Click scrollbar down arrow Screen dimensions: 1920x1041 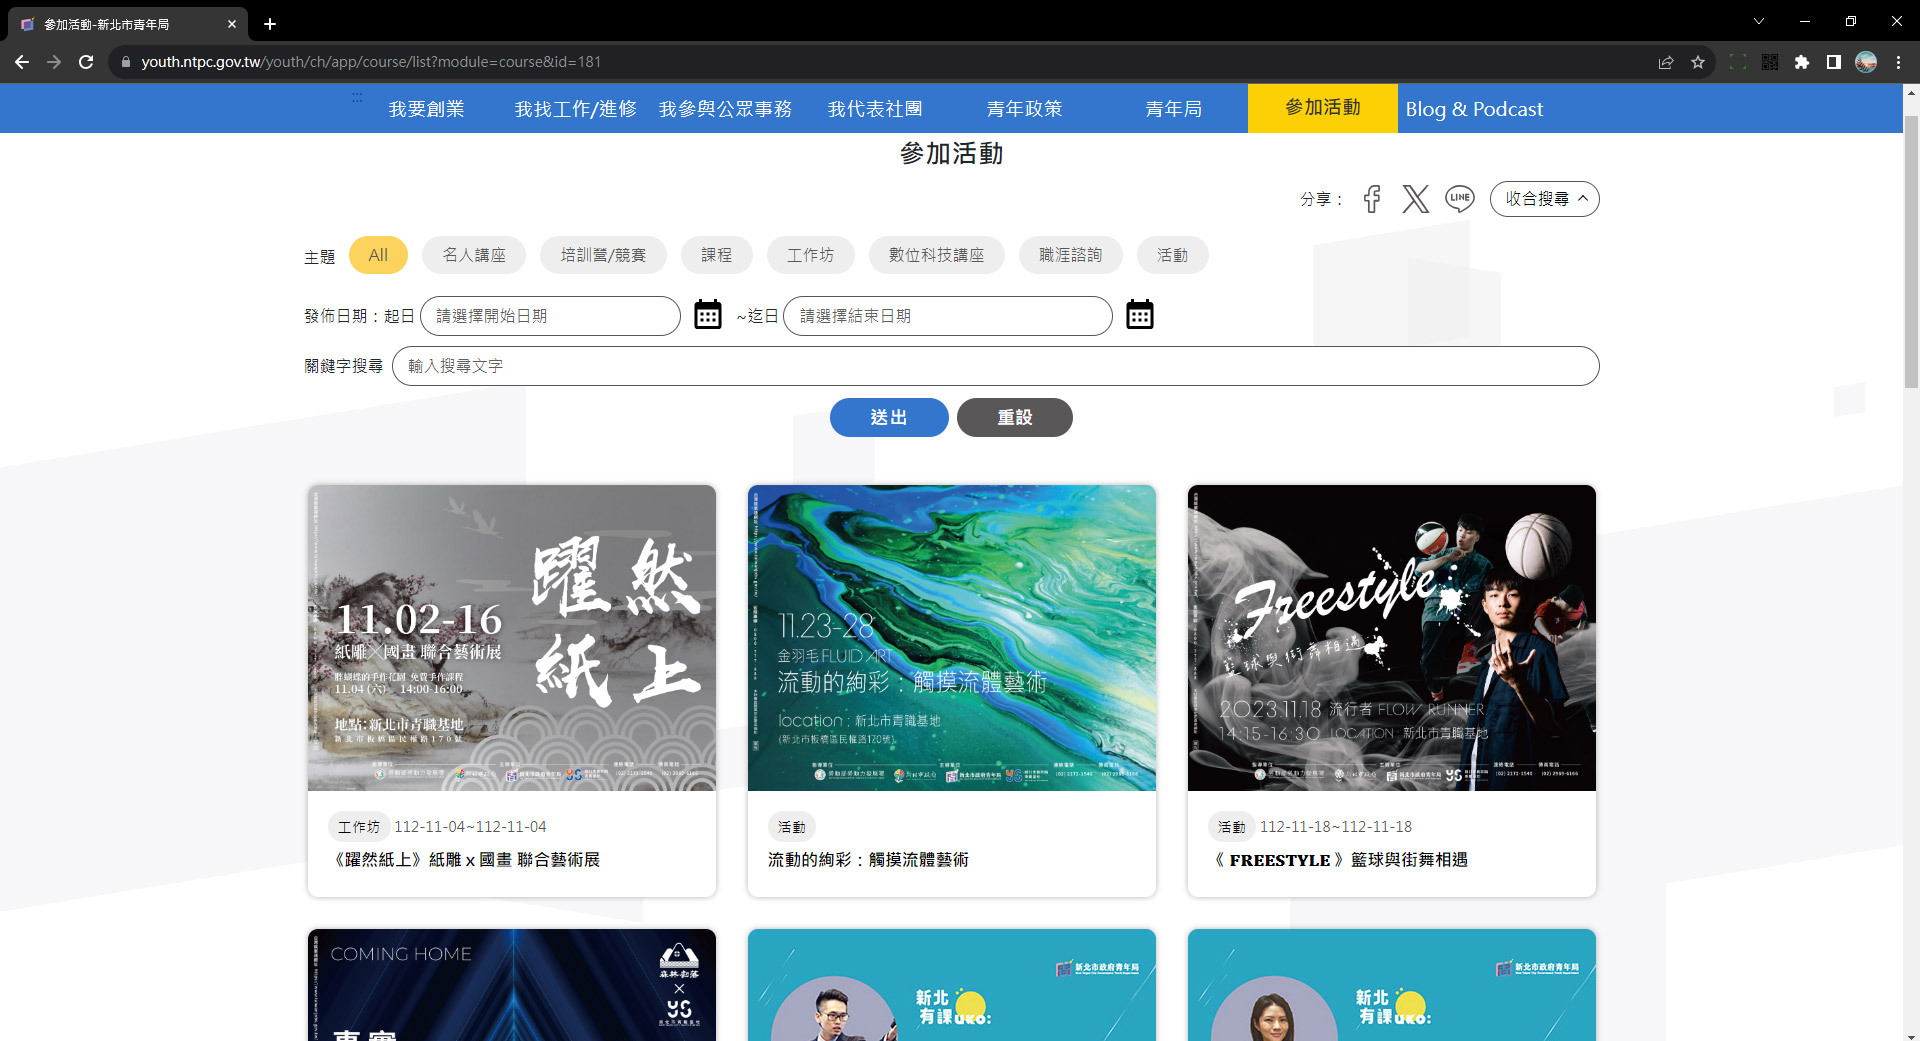1911,1034
